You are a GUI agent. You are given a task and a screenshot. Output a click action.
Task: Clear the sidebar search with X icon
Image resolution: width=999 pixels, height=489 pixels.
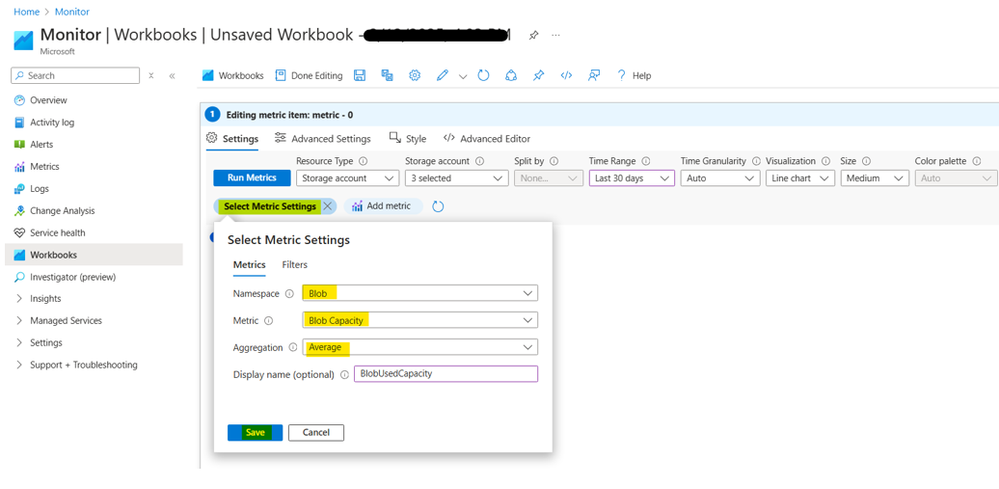pos(151,75)
